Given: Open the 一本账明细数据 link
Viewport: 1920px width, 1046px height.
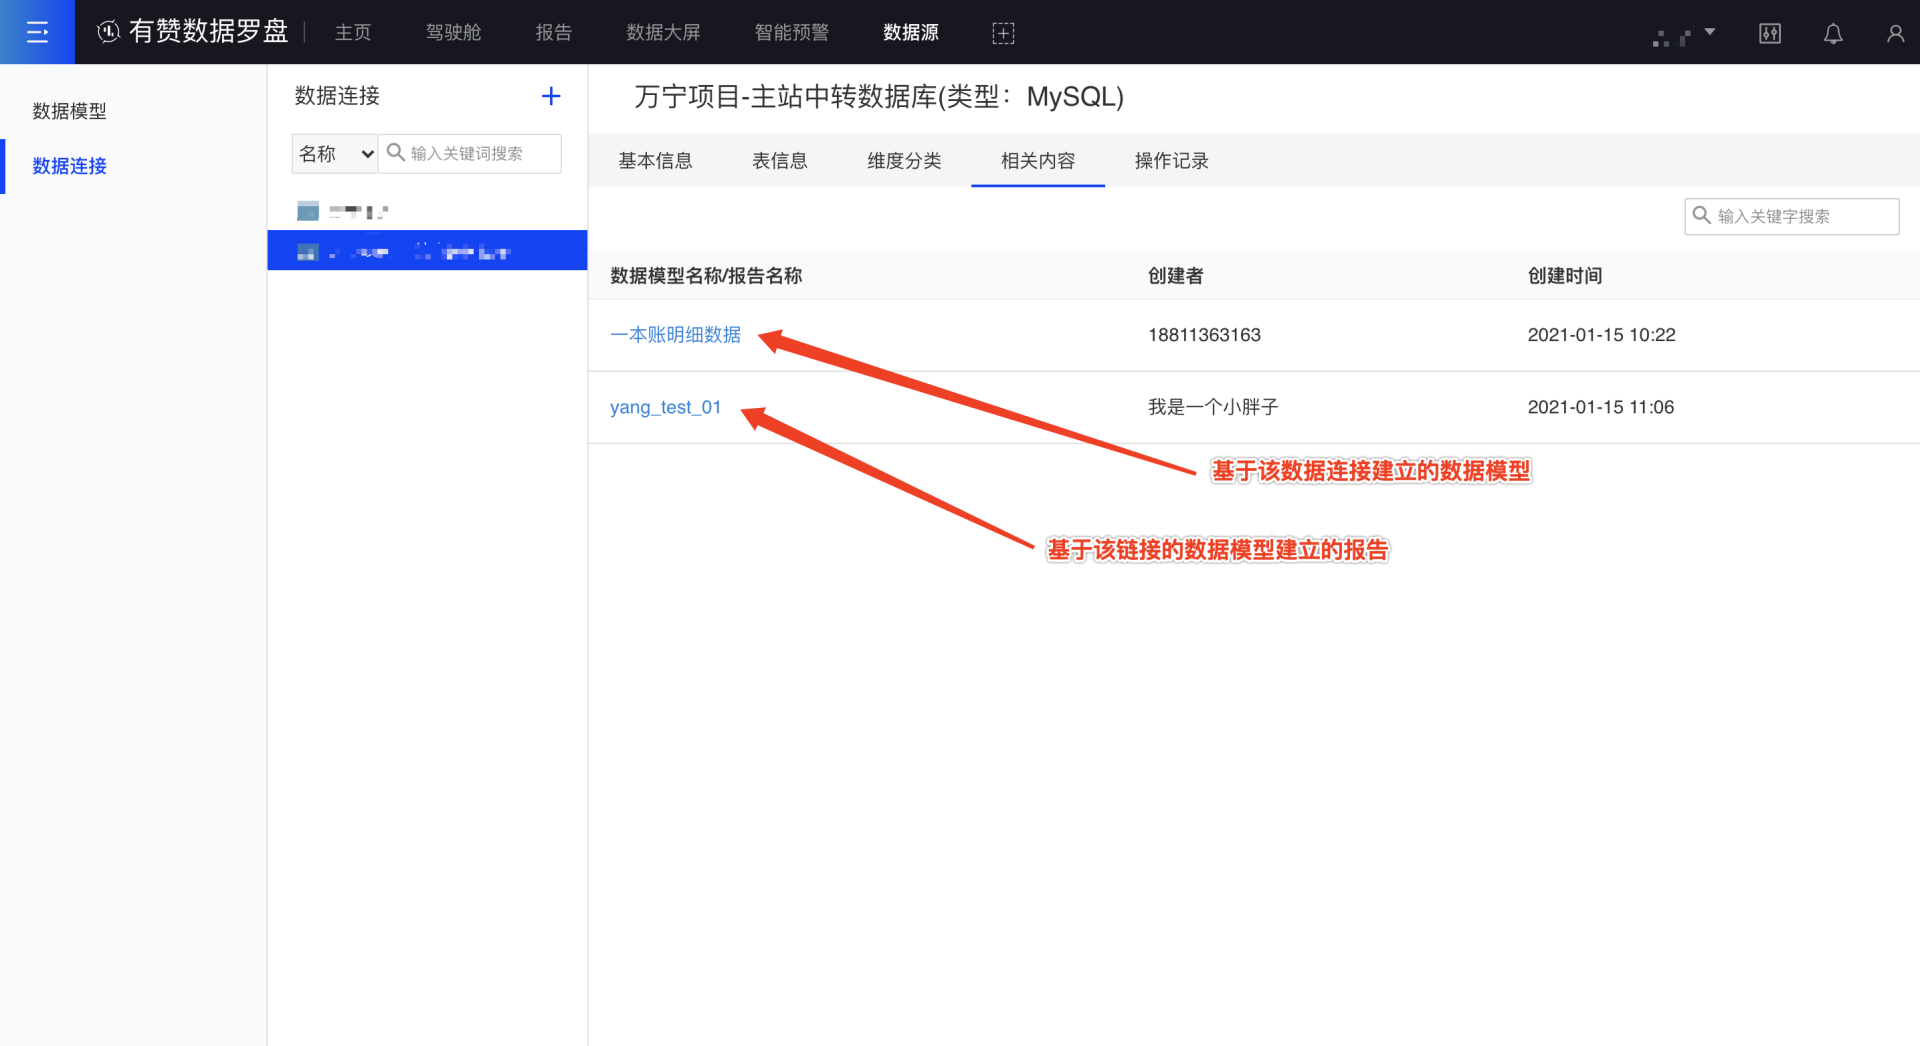Looking at the screenshot, I should tap(675, 335).
